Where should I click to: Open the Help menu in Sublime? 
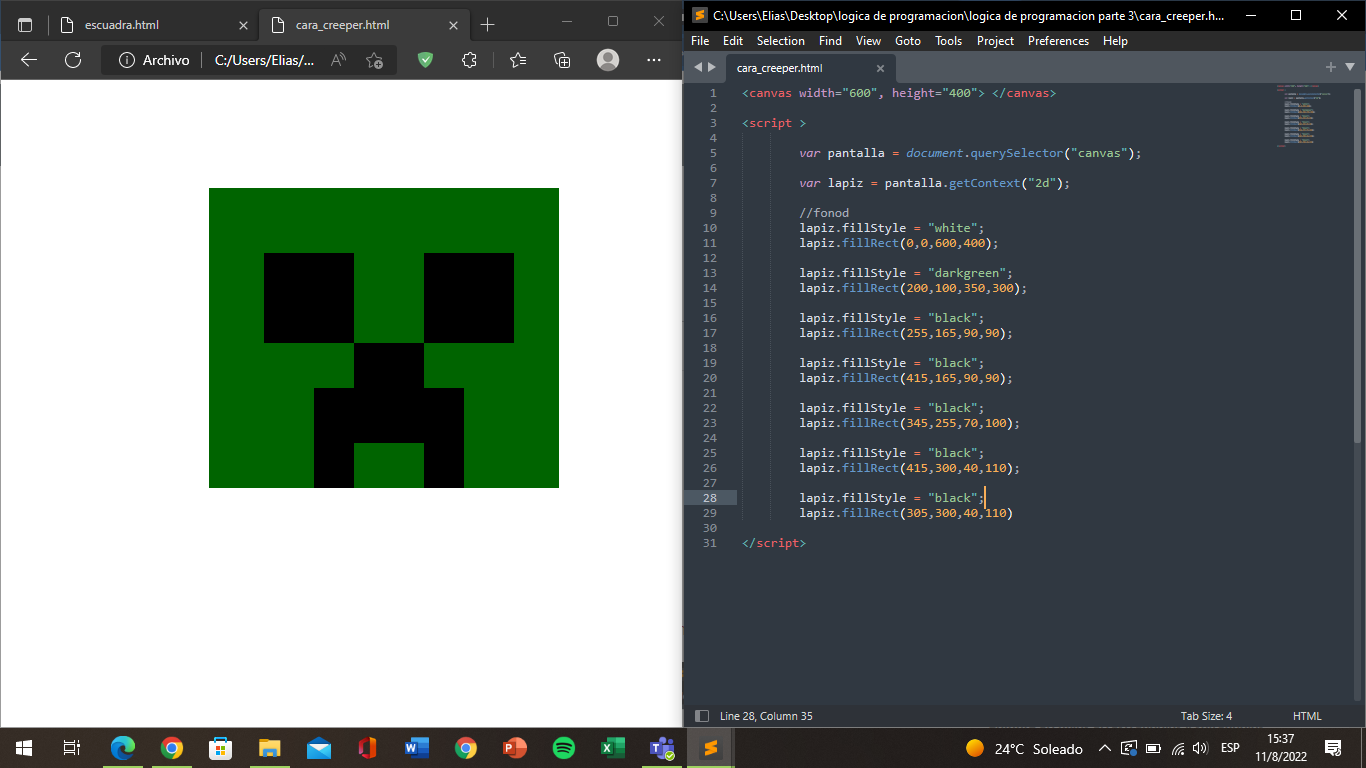(1115, 41)
